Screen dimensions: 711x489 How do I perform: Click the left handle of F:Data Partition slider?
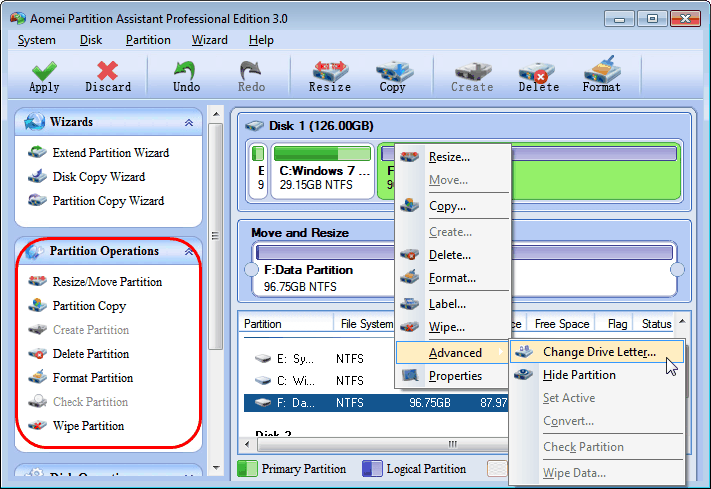(251, 269)
